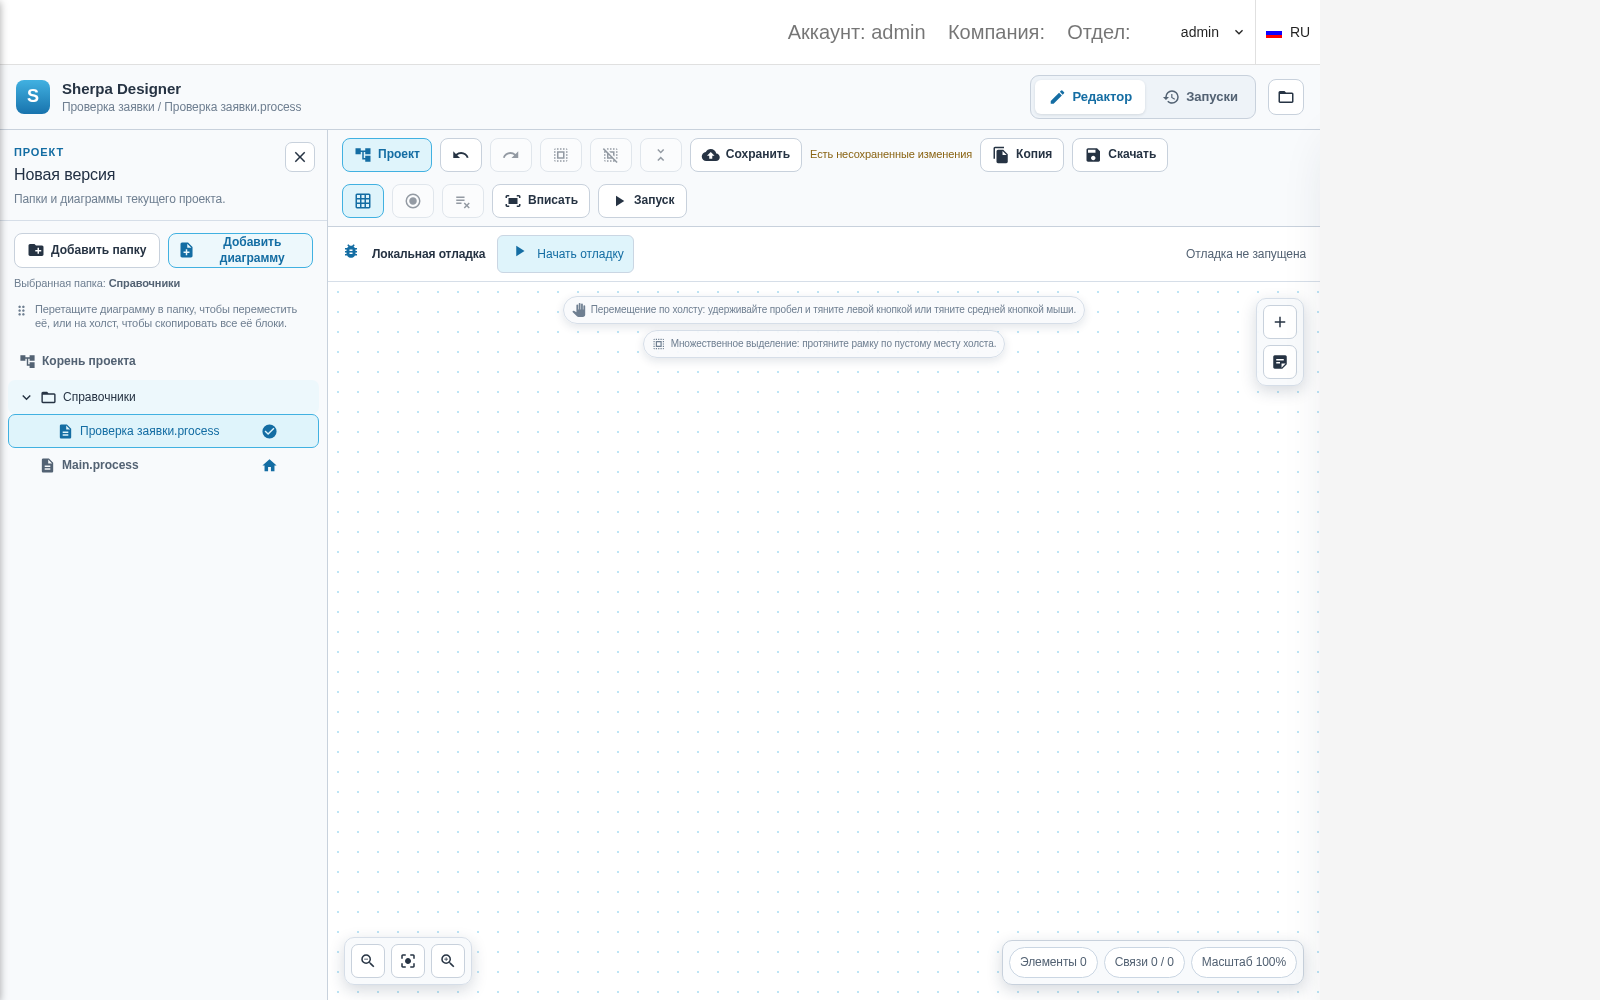The width and height of the screenshot is (1600, 1000).
Task: Switch to the Редактор tab
Action: (1090, 97)
